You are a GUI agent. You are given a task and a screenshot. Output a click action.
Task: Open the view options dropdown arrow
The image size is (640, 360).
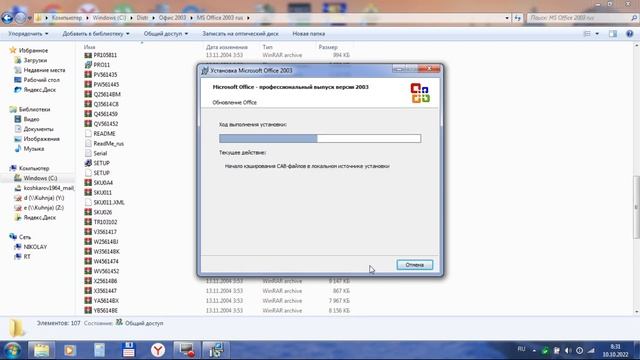(597, 34)
